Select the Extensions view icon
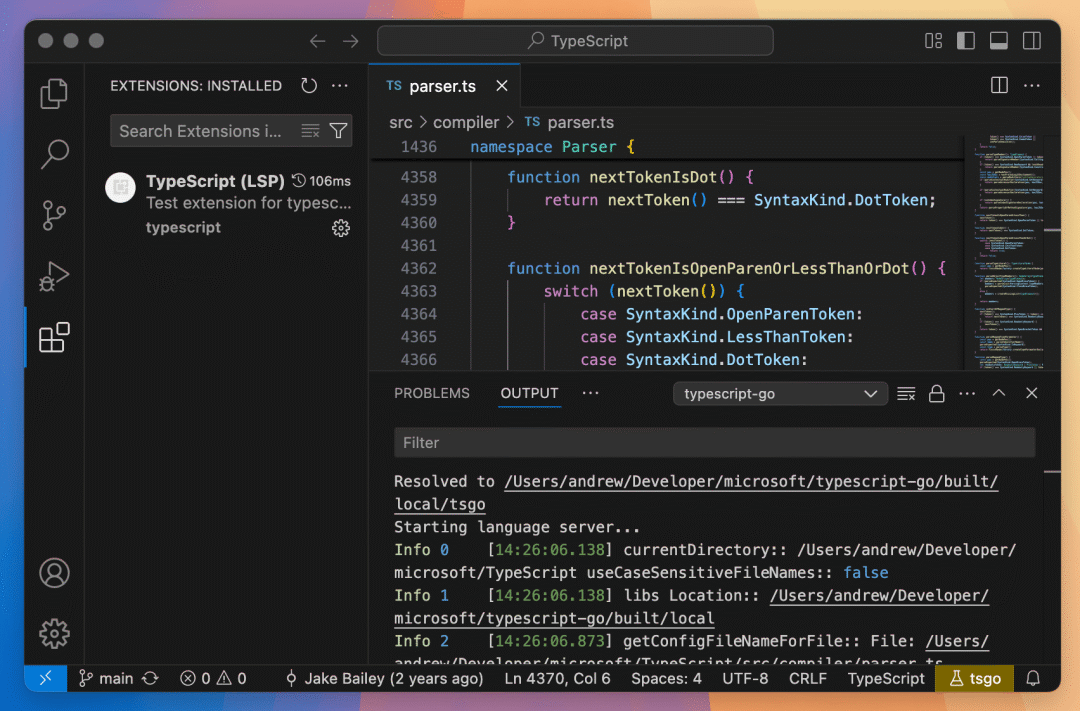 coord(54,338)
